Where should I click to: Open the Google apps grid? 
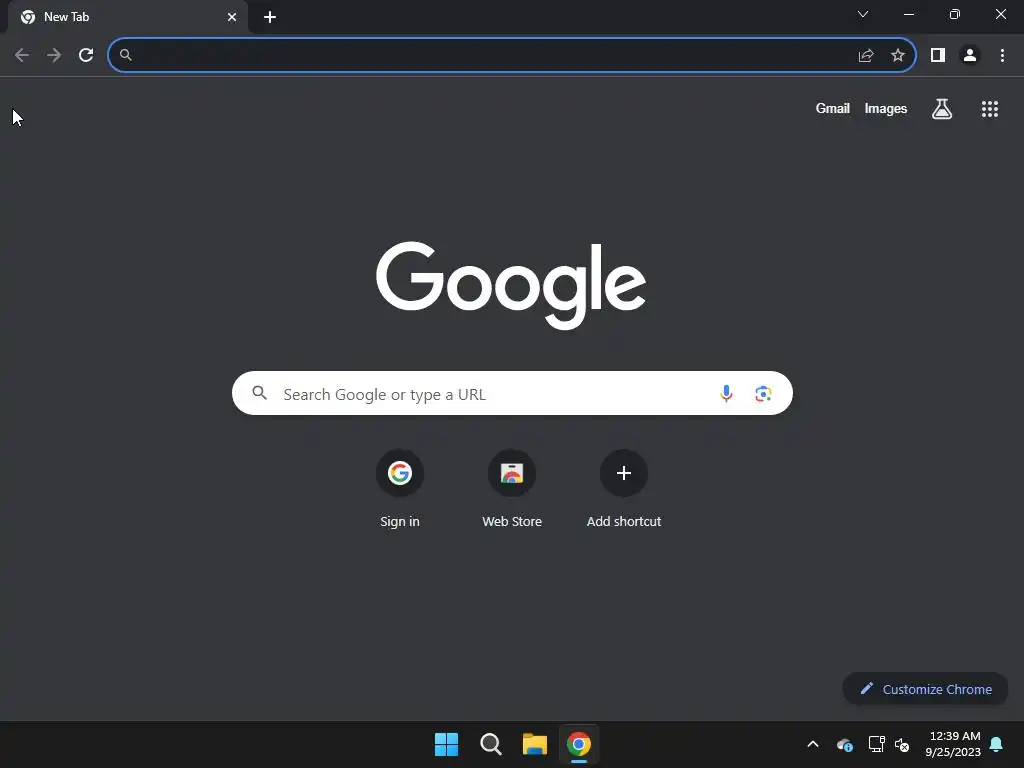(x=989, y=109)
